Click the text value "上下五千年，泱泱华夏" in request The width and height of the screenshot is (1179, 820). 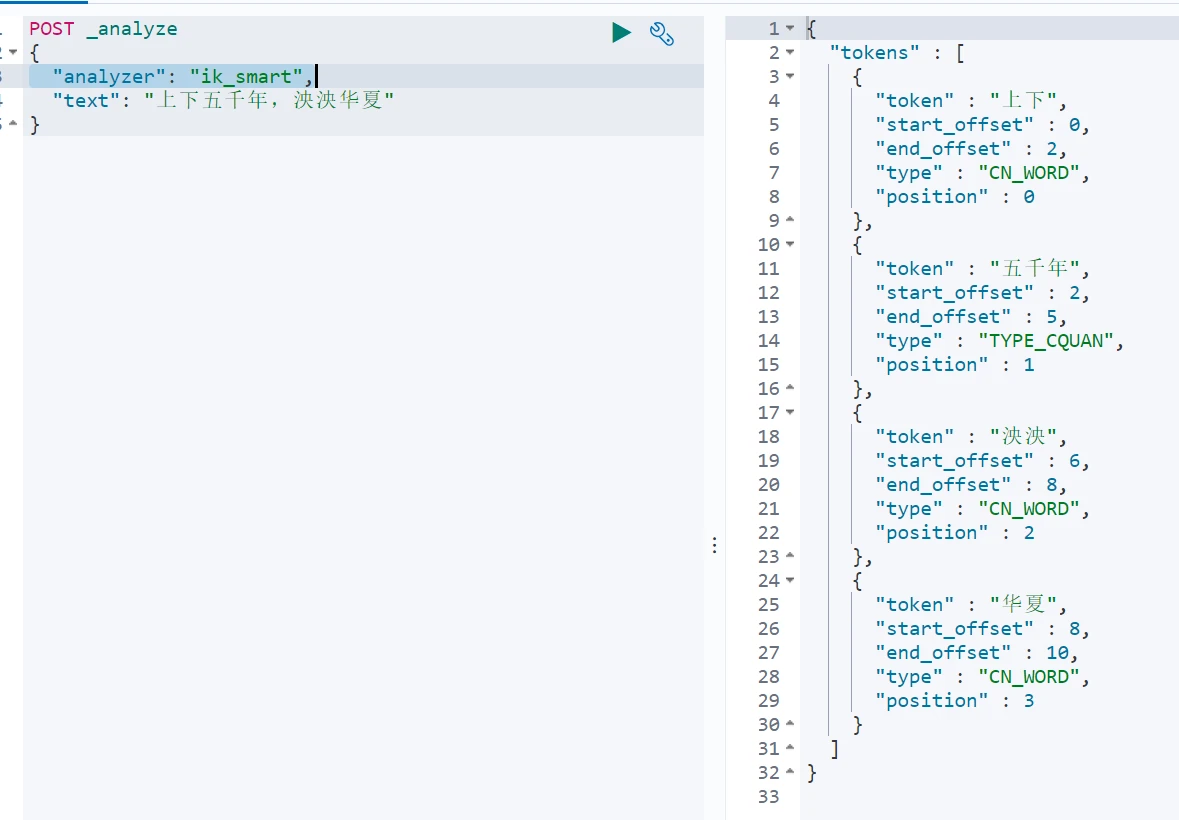[269, 101]
